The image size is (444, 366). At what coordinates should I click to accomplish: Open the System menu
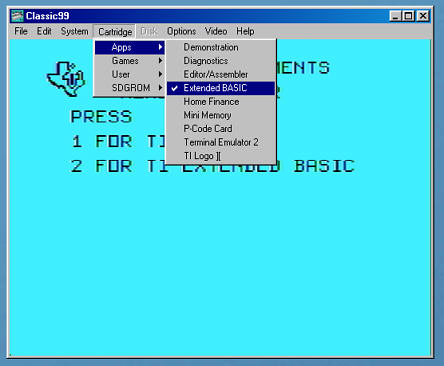(75, 31)
